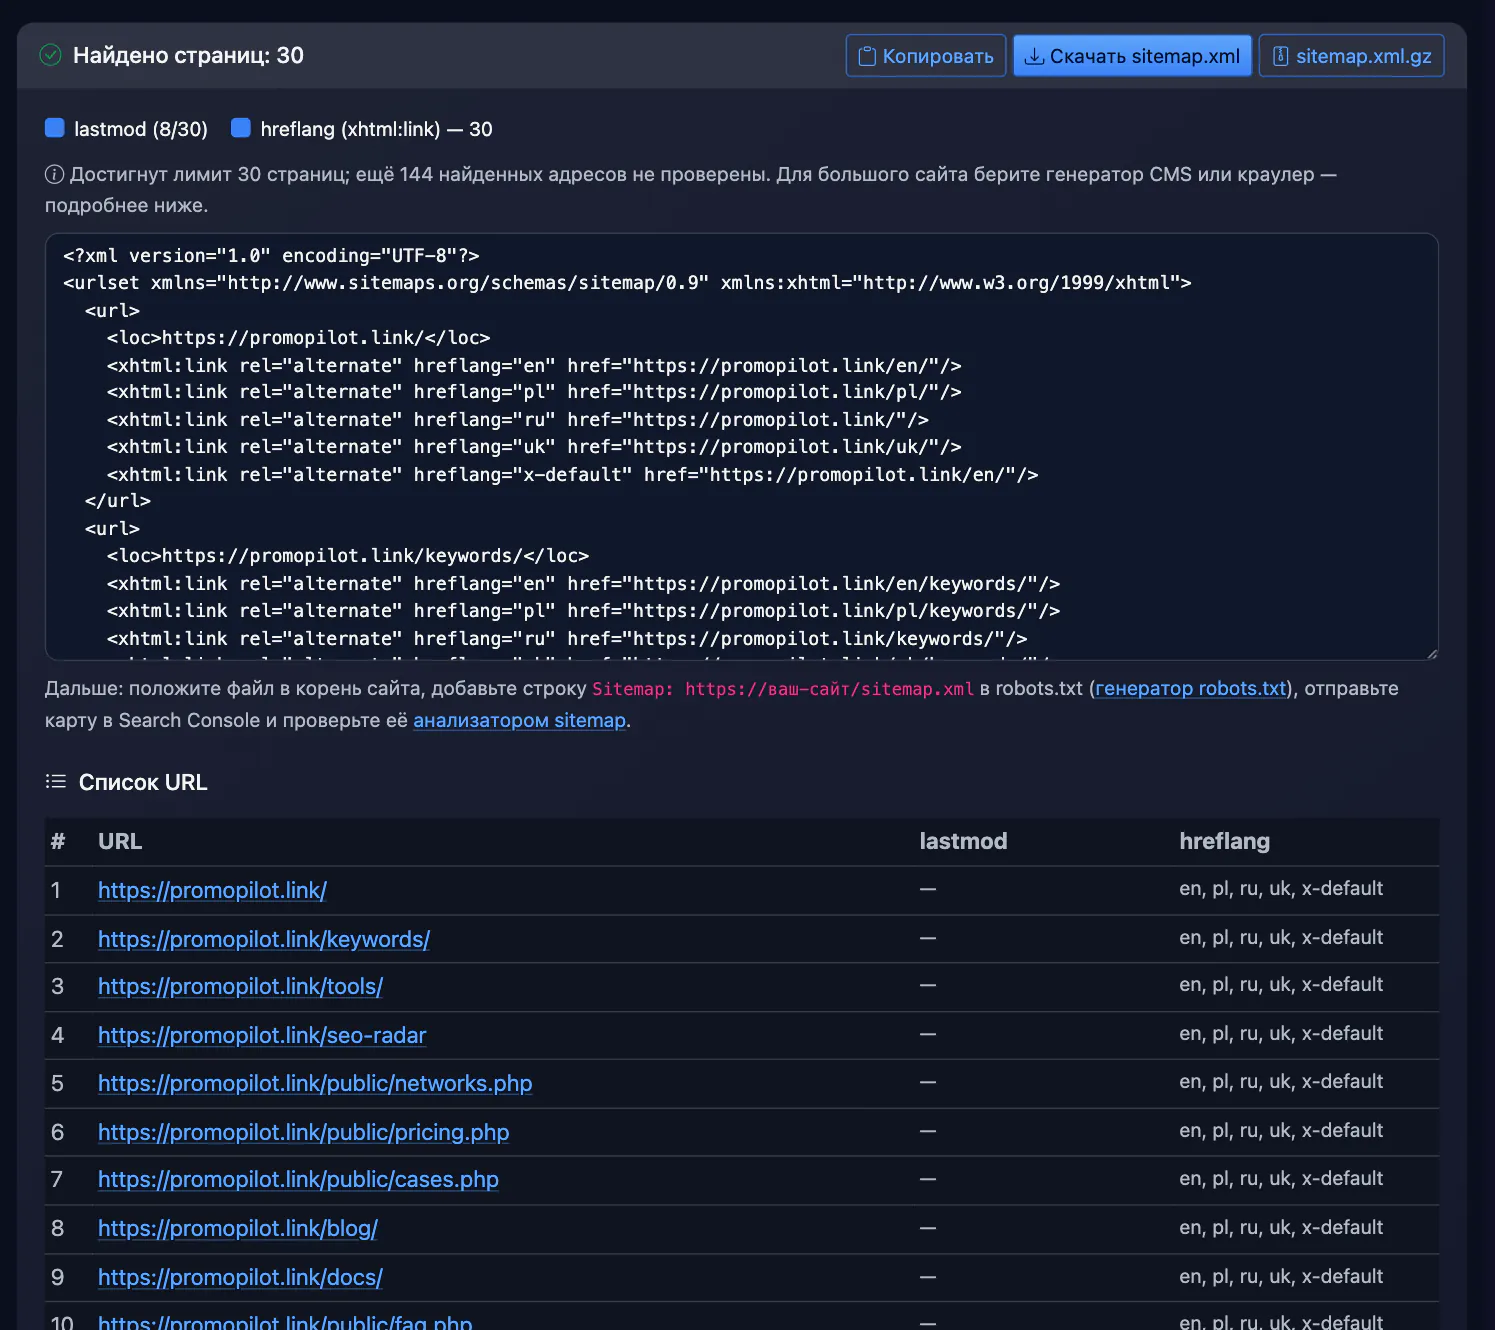1495x1330 pixels.
Task: Open the public/pricing.php URL
Action: (303, 1132)
